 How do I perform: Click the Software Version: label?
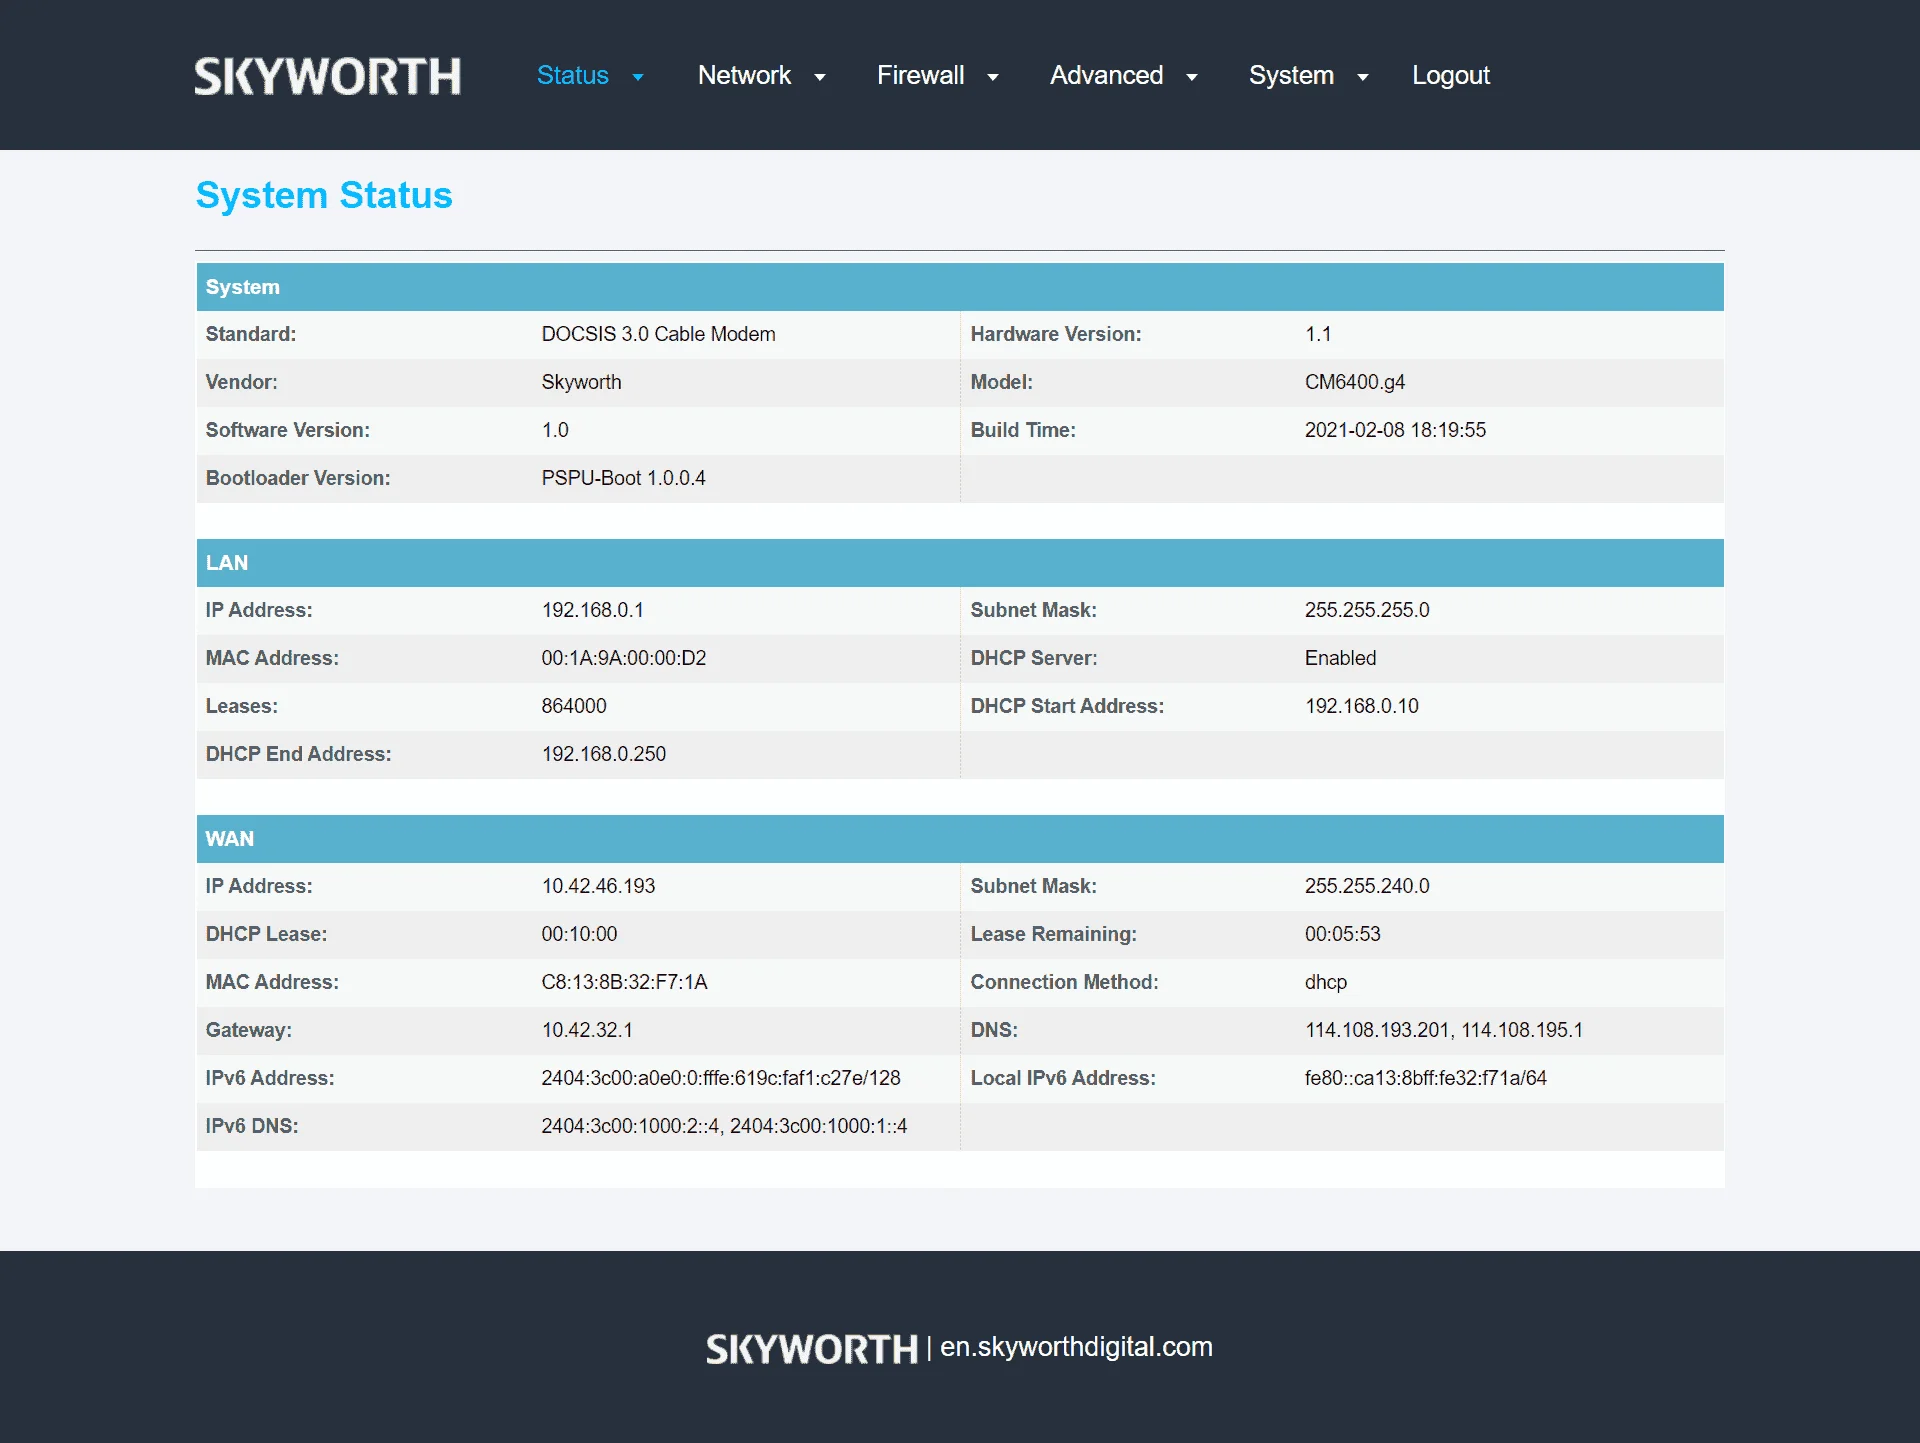[x=288, y=430]
